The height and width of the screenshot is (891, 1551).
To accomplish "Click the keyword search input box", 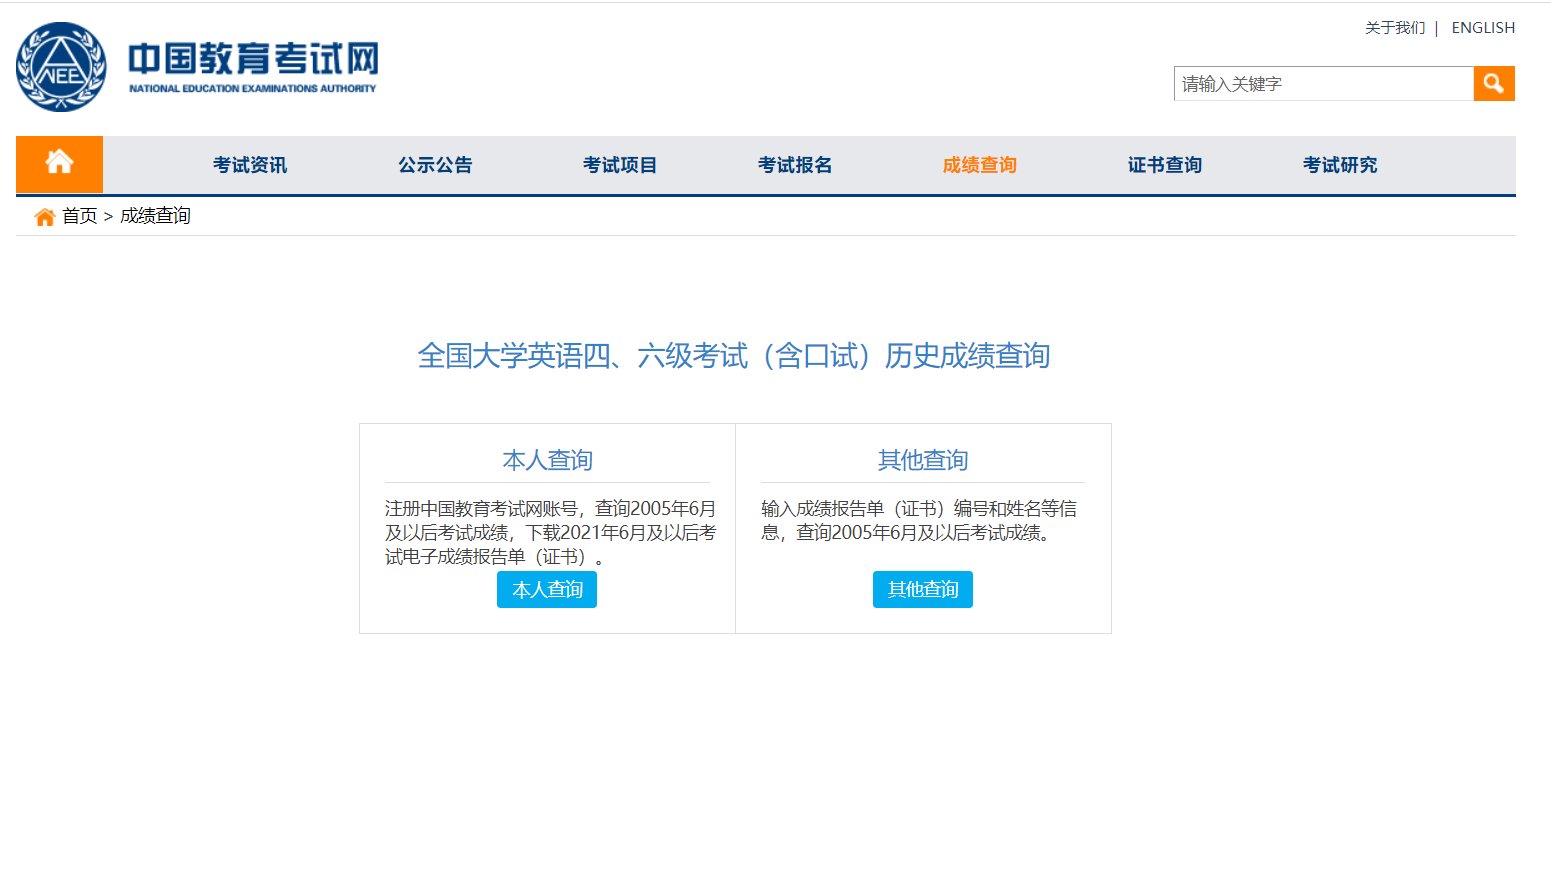I will pos(1324,83).
